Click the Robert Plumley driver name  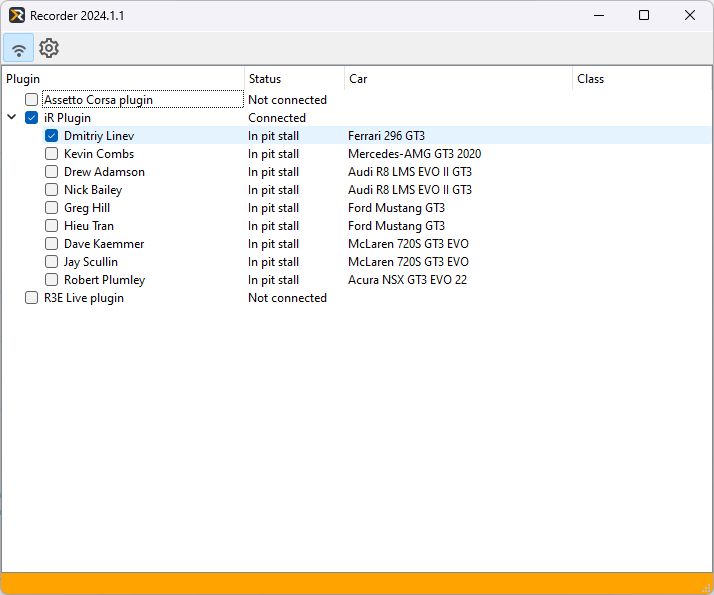pos(104,280)
